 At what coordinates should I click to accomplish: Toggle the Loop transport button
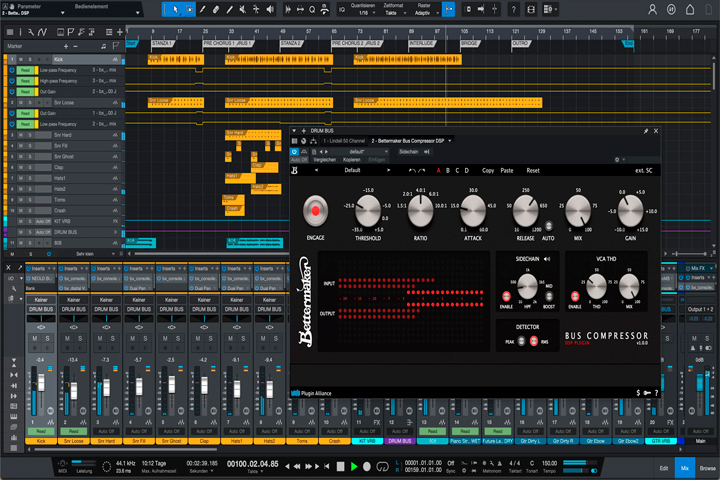(x=382, y=467)
